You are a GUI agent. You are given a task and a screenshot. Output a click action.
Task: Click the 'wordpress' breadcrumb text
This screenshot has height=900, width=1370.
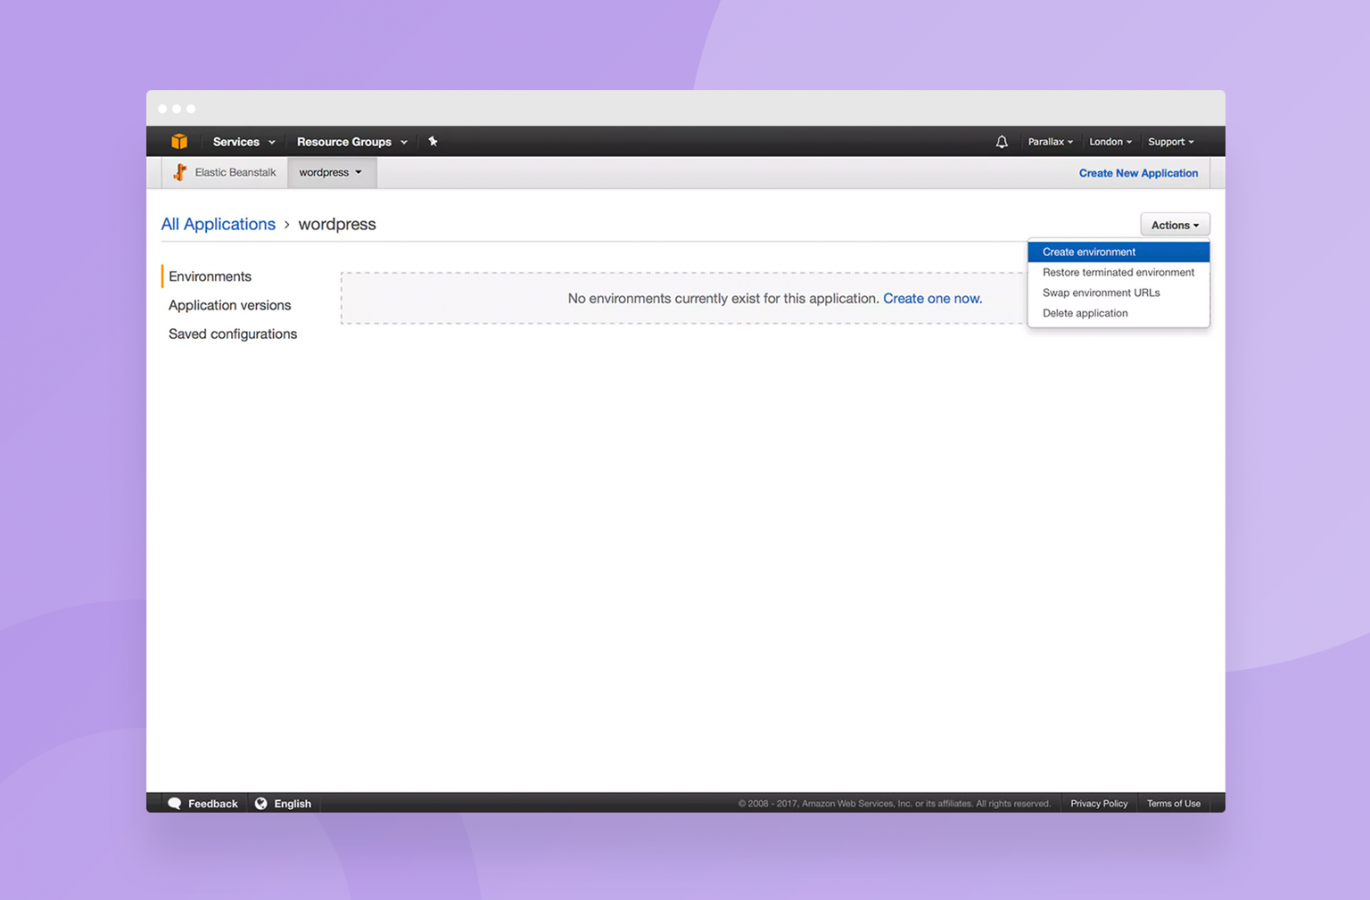click(337, 224)
